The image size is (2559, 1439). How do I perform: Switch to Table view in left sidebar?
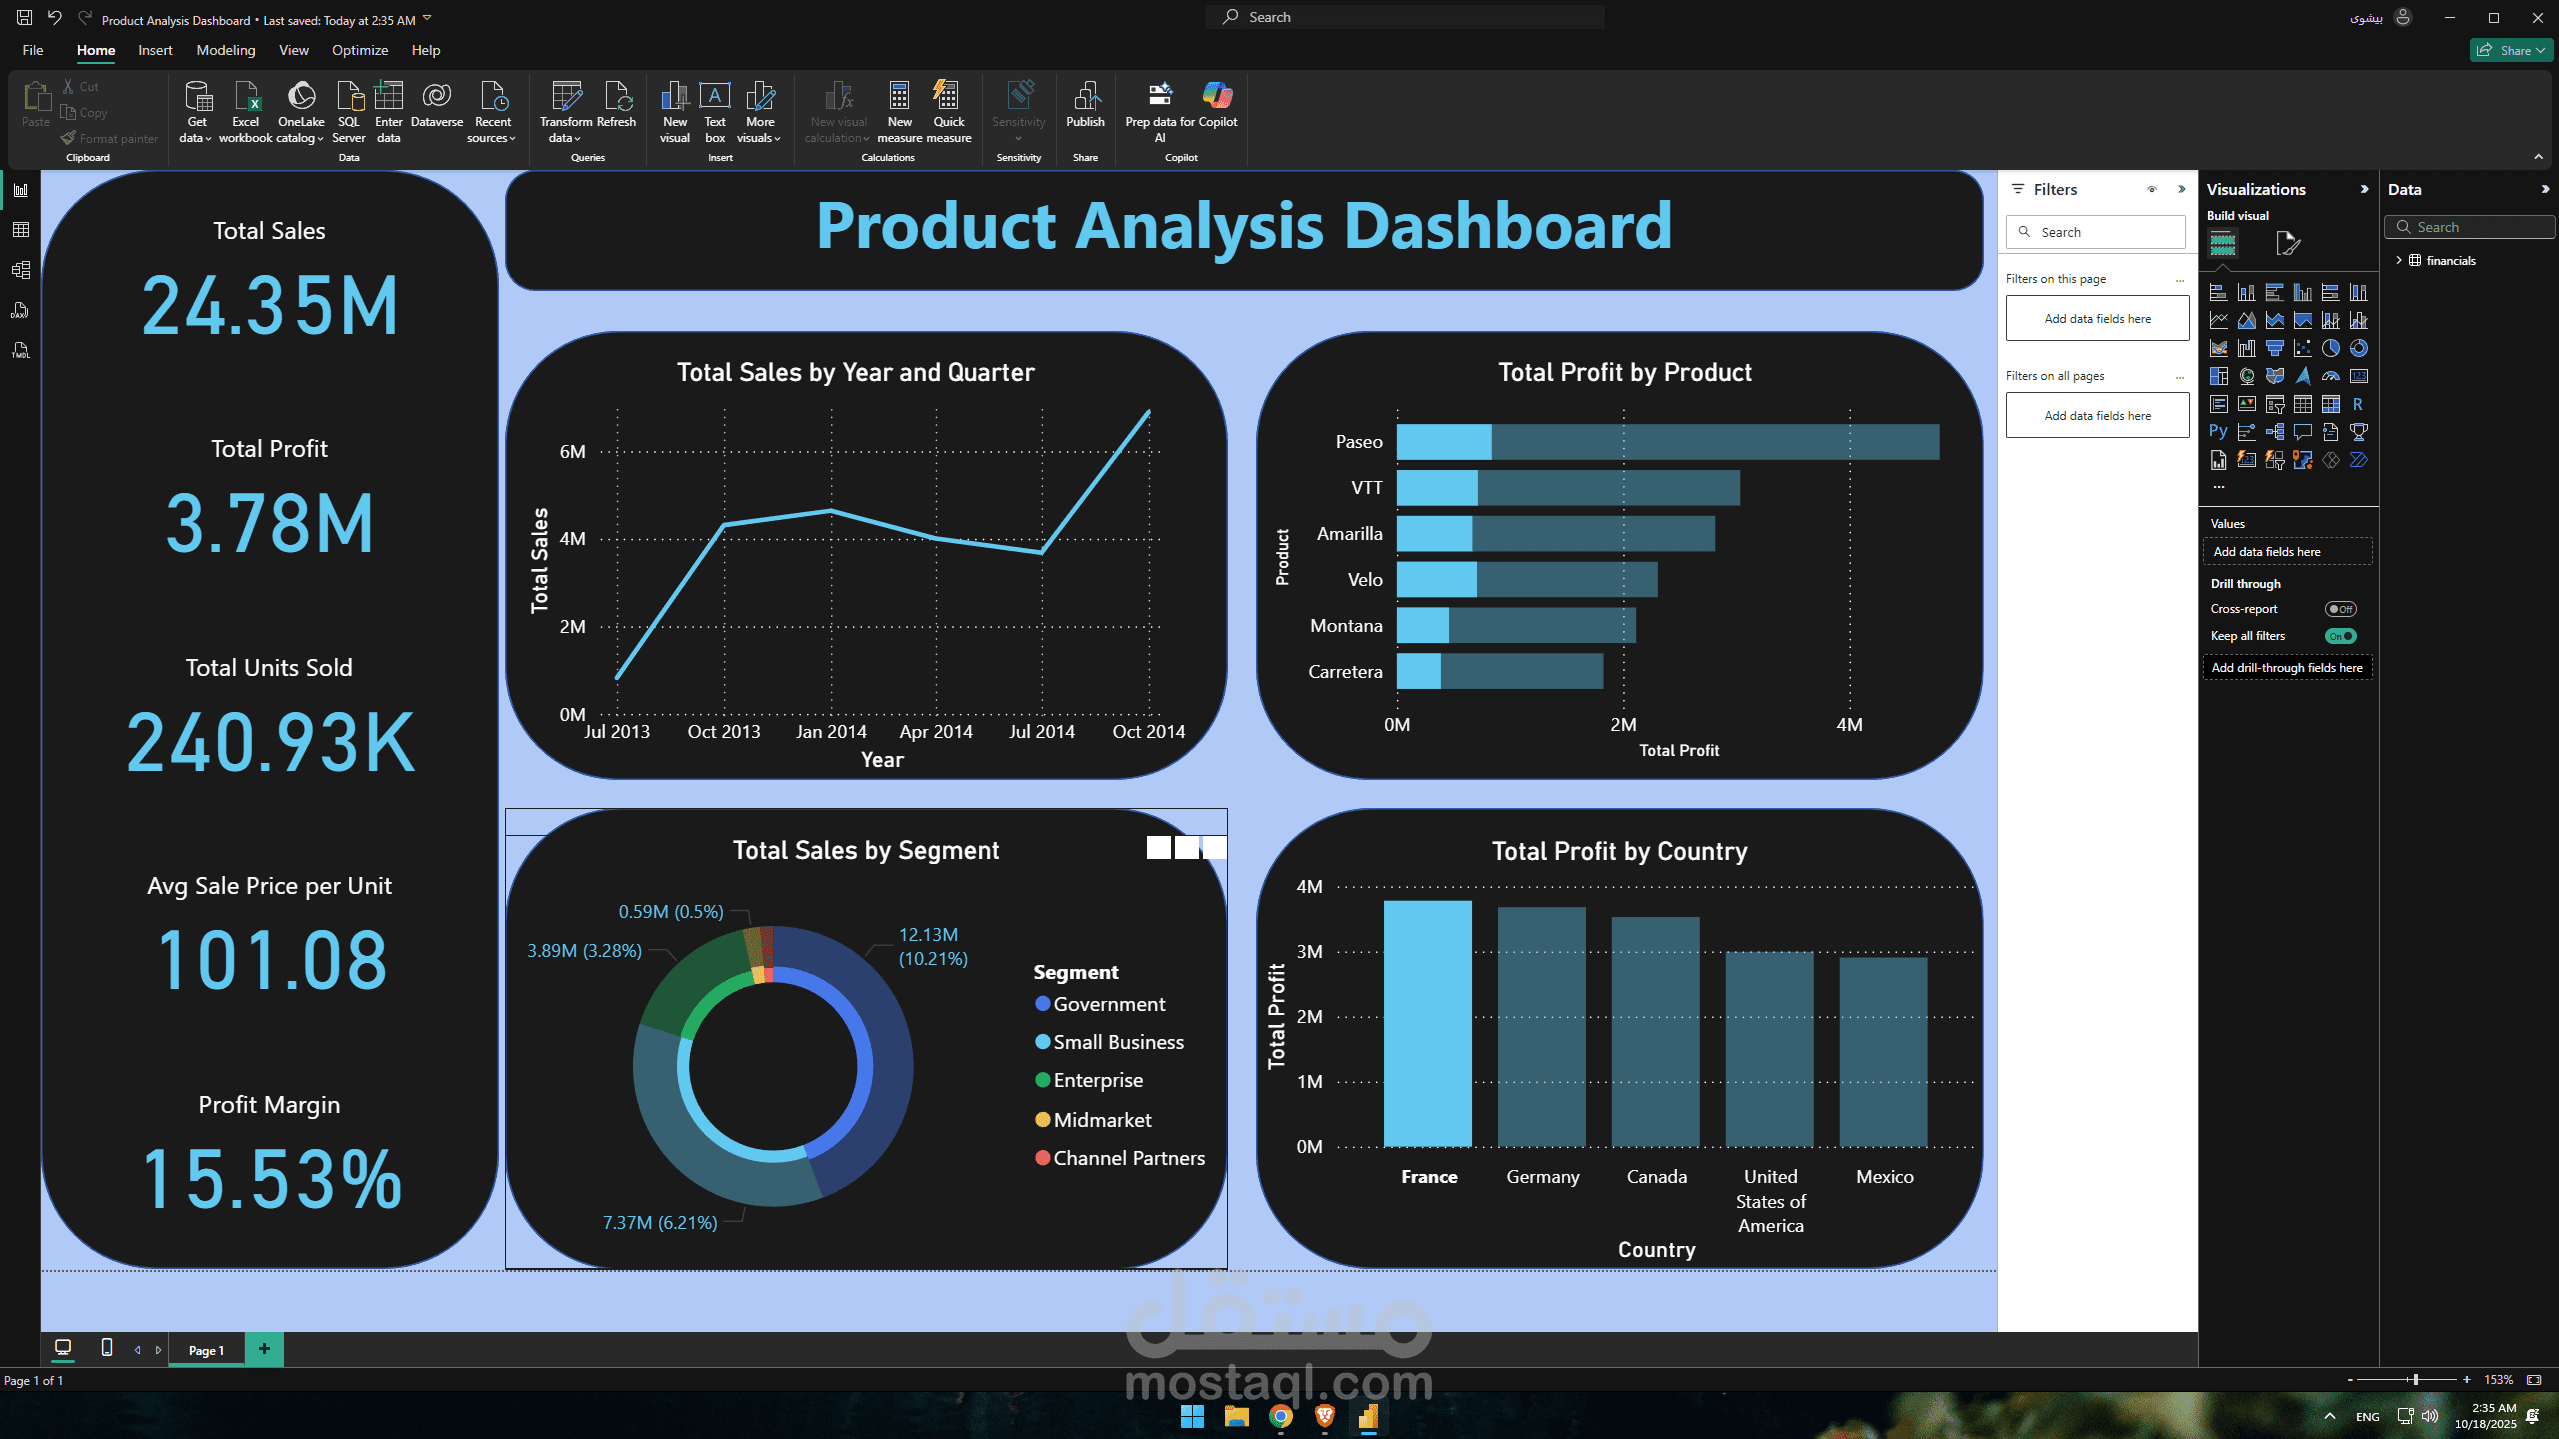(20, 230)
